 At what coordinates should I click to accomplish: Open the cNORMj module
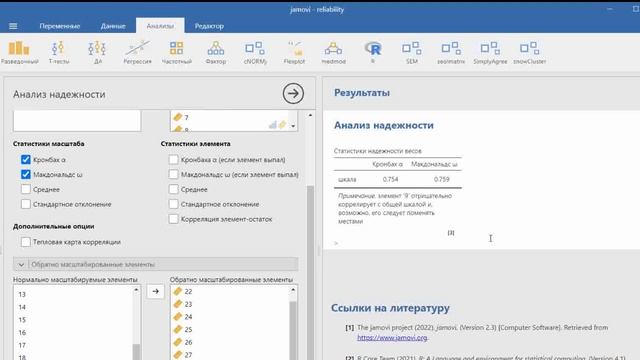click(255, 53)
